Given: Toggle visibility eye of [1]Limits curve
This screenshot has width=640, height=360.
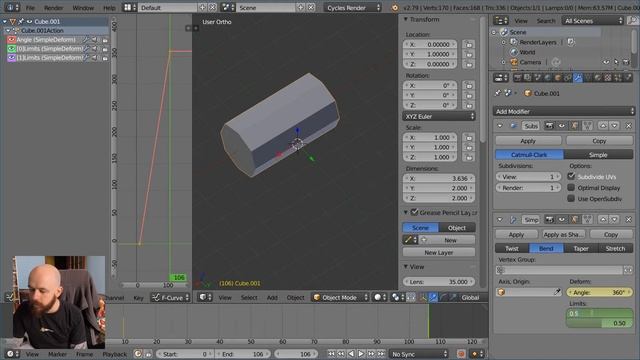Looking at the screenshot, I should [x=11, y=58].
